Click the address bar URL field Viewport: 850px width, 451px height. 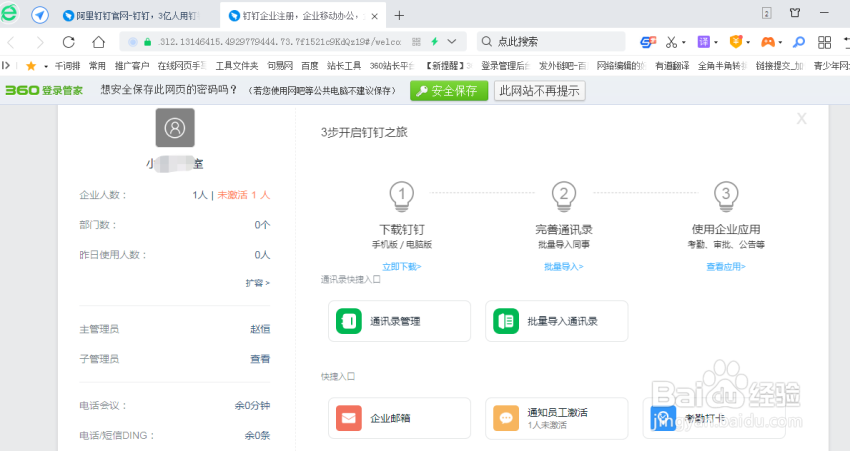pyautogui.click(x=279, y=42)
